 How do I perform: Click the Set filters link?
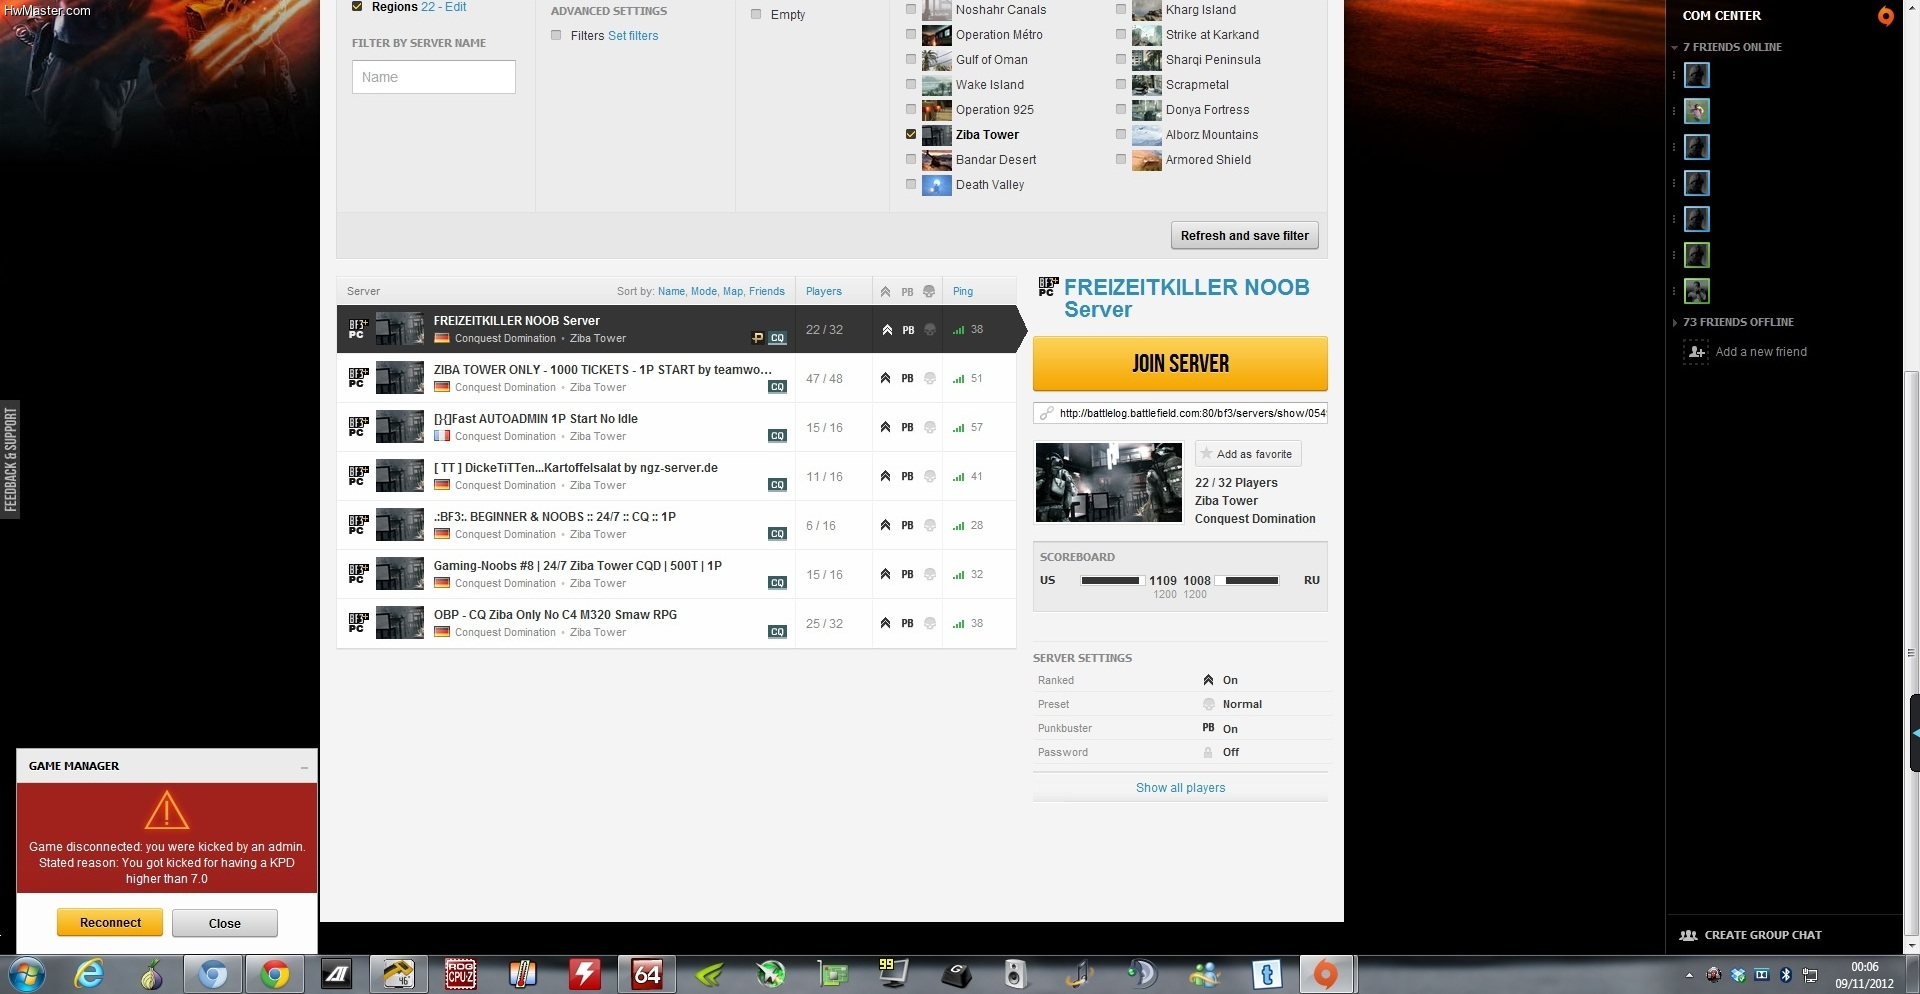pos(633,36)
